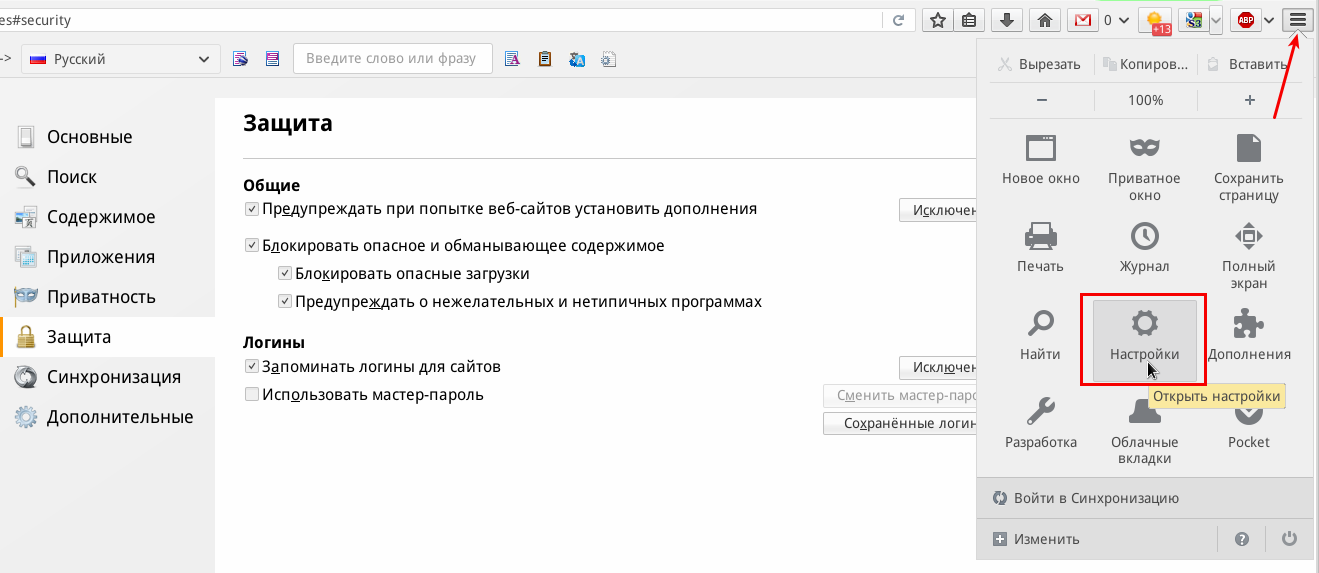The height and width of the screenshot is (573, 1319).
Task: Expand the Gmail counter dropdown arrow
Action: pos(1123,20)
